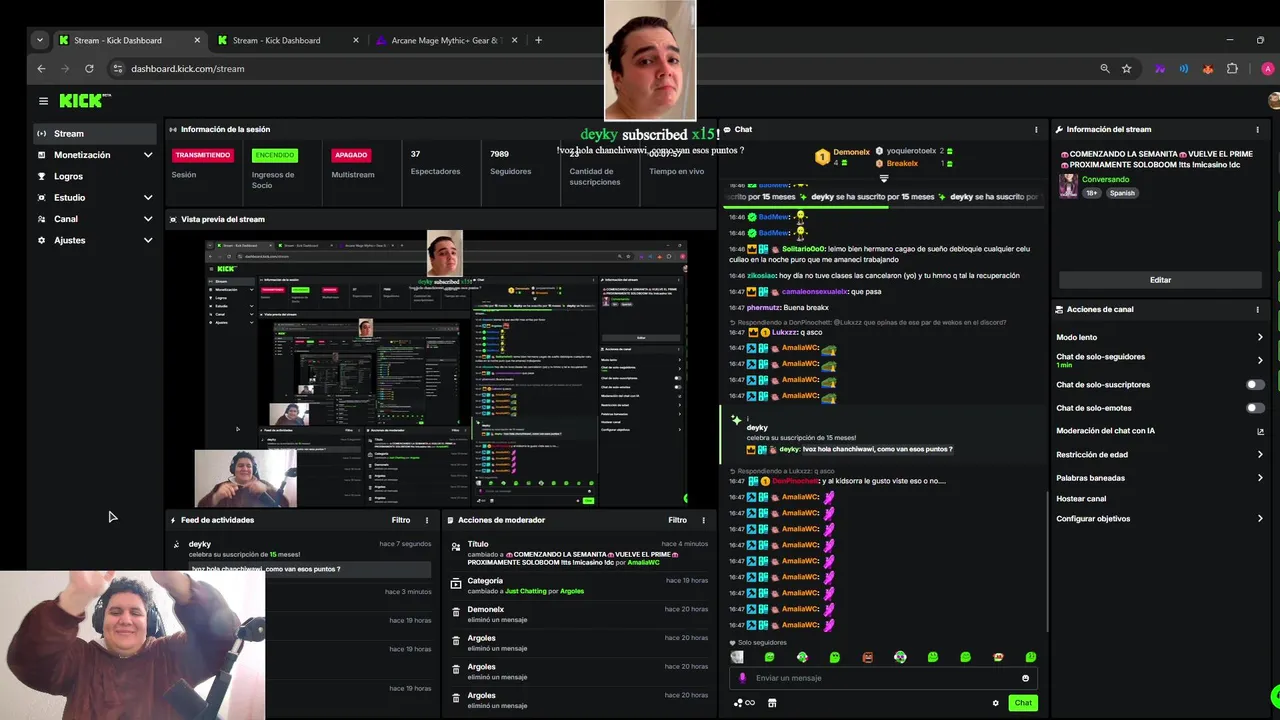Screen dimensions: 1280x720
Task: Select the first grey emote in emote row
Action: [x=737, y=657]
